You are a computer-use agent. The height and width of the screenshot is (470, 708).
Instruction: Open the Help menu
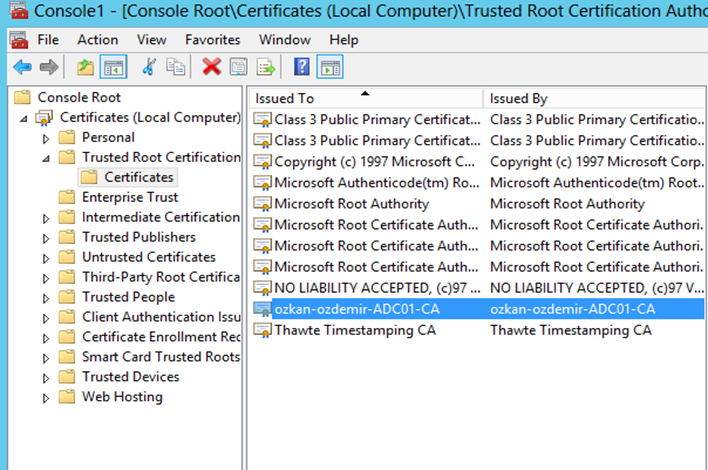click(x=344, y=40)
